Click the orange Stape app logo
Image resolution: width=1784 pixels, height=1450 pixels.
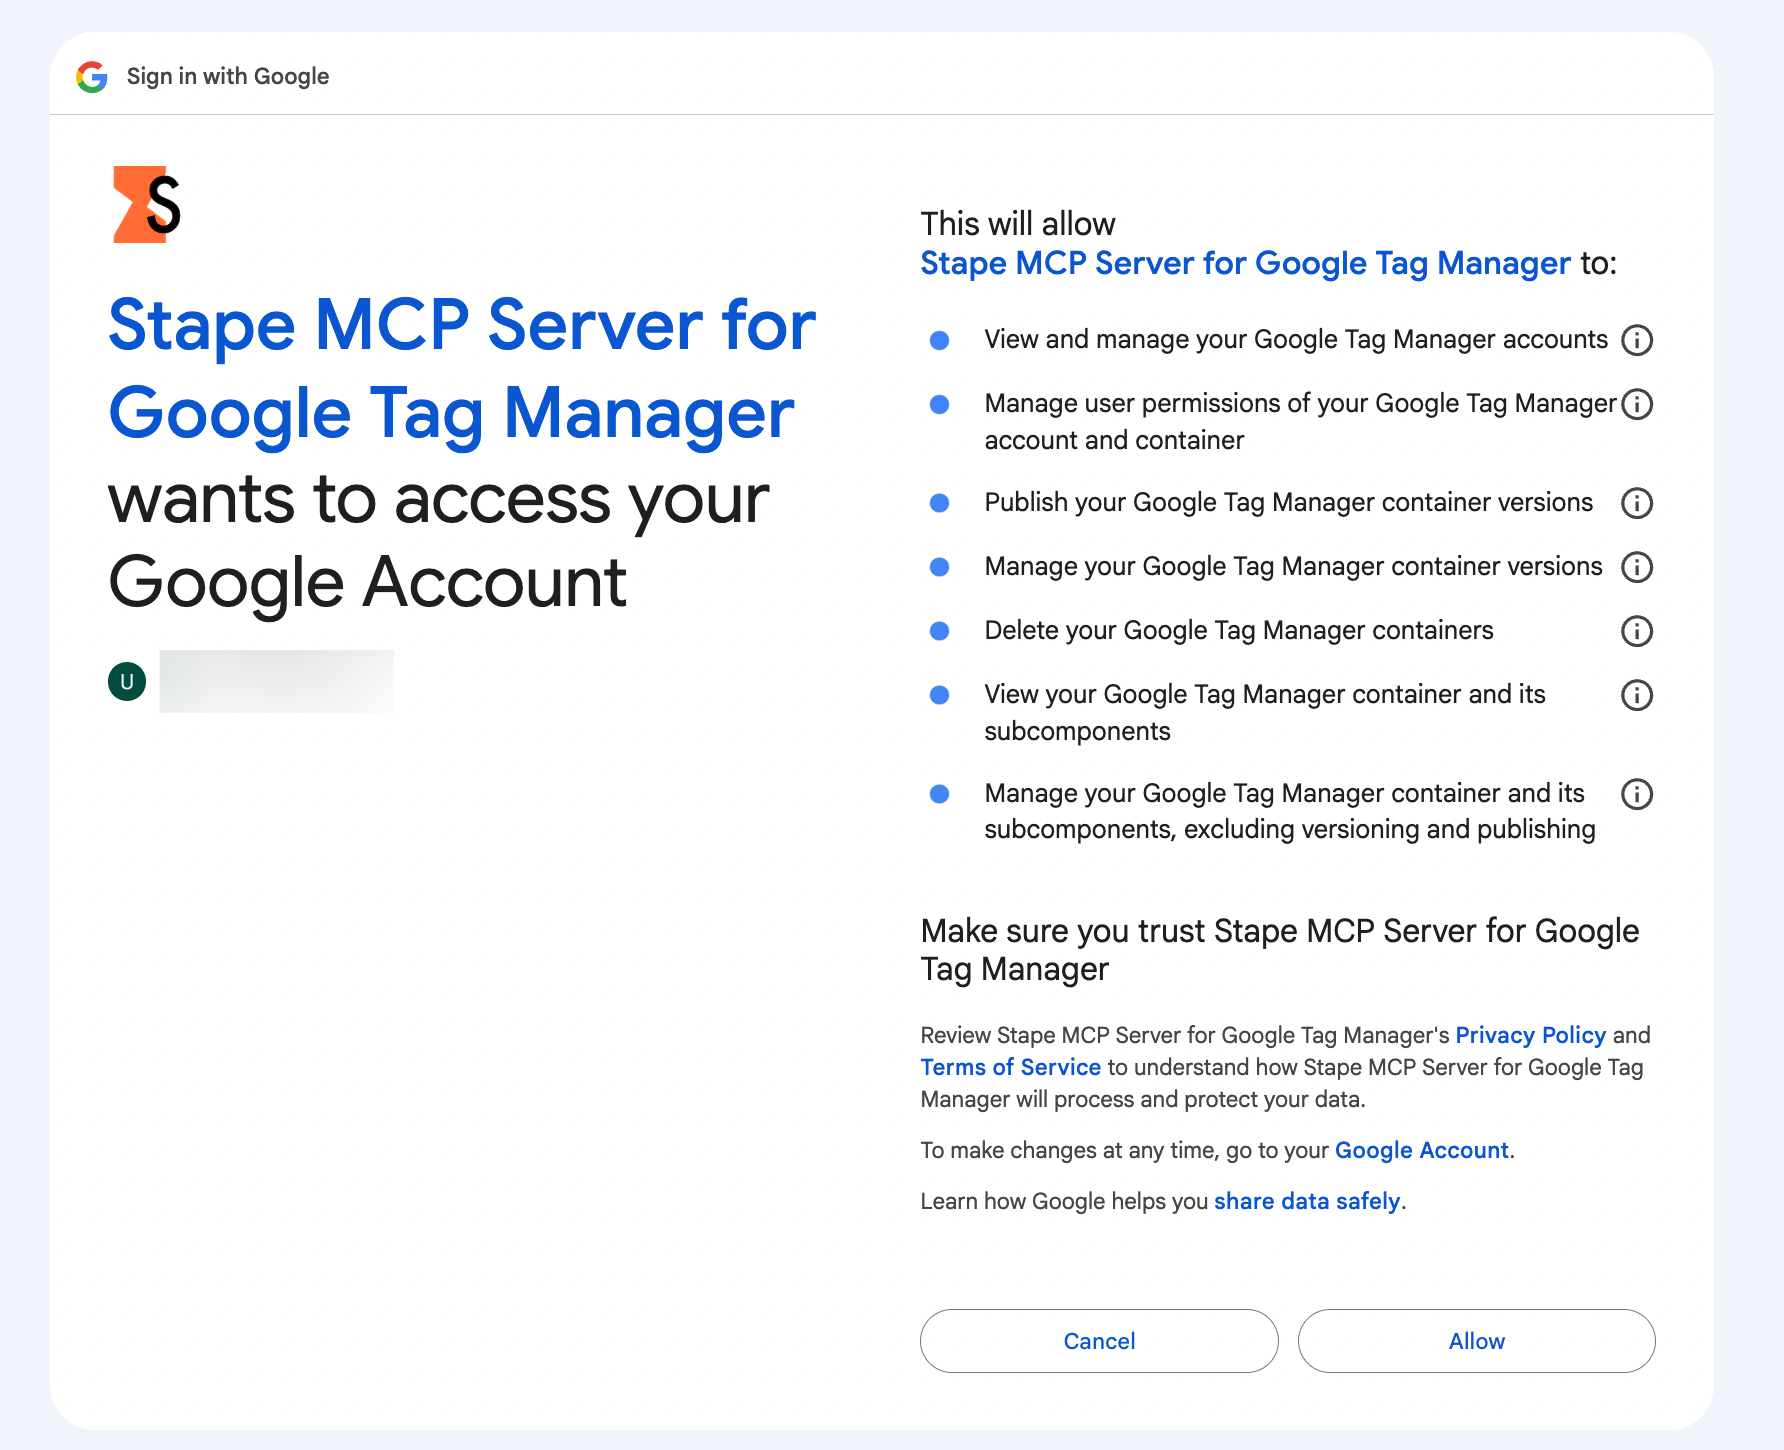pyautogui.click(x=147, y=204)
